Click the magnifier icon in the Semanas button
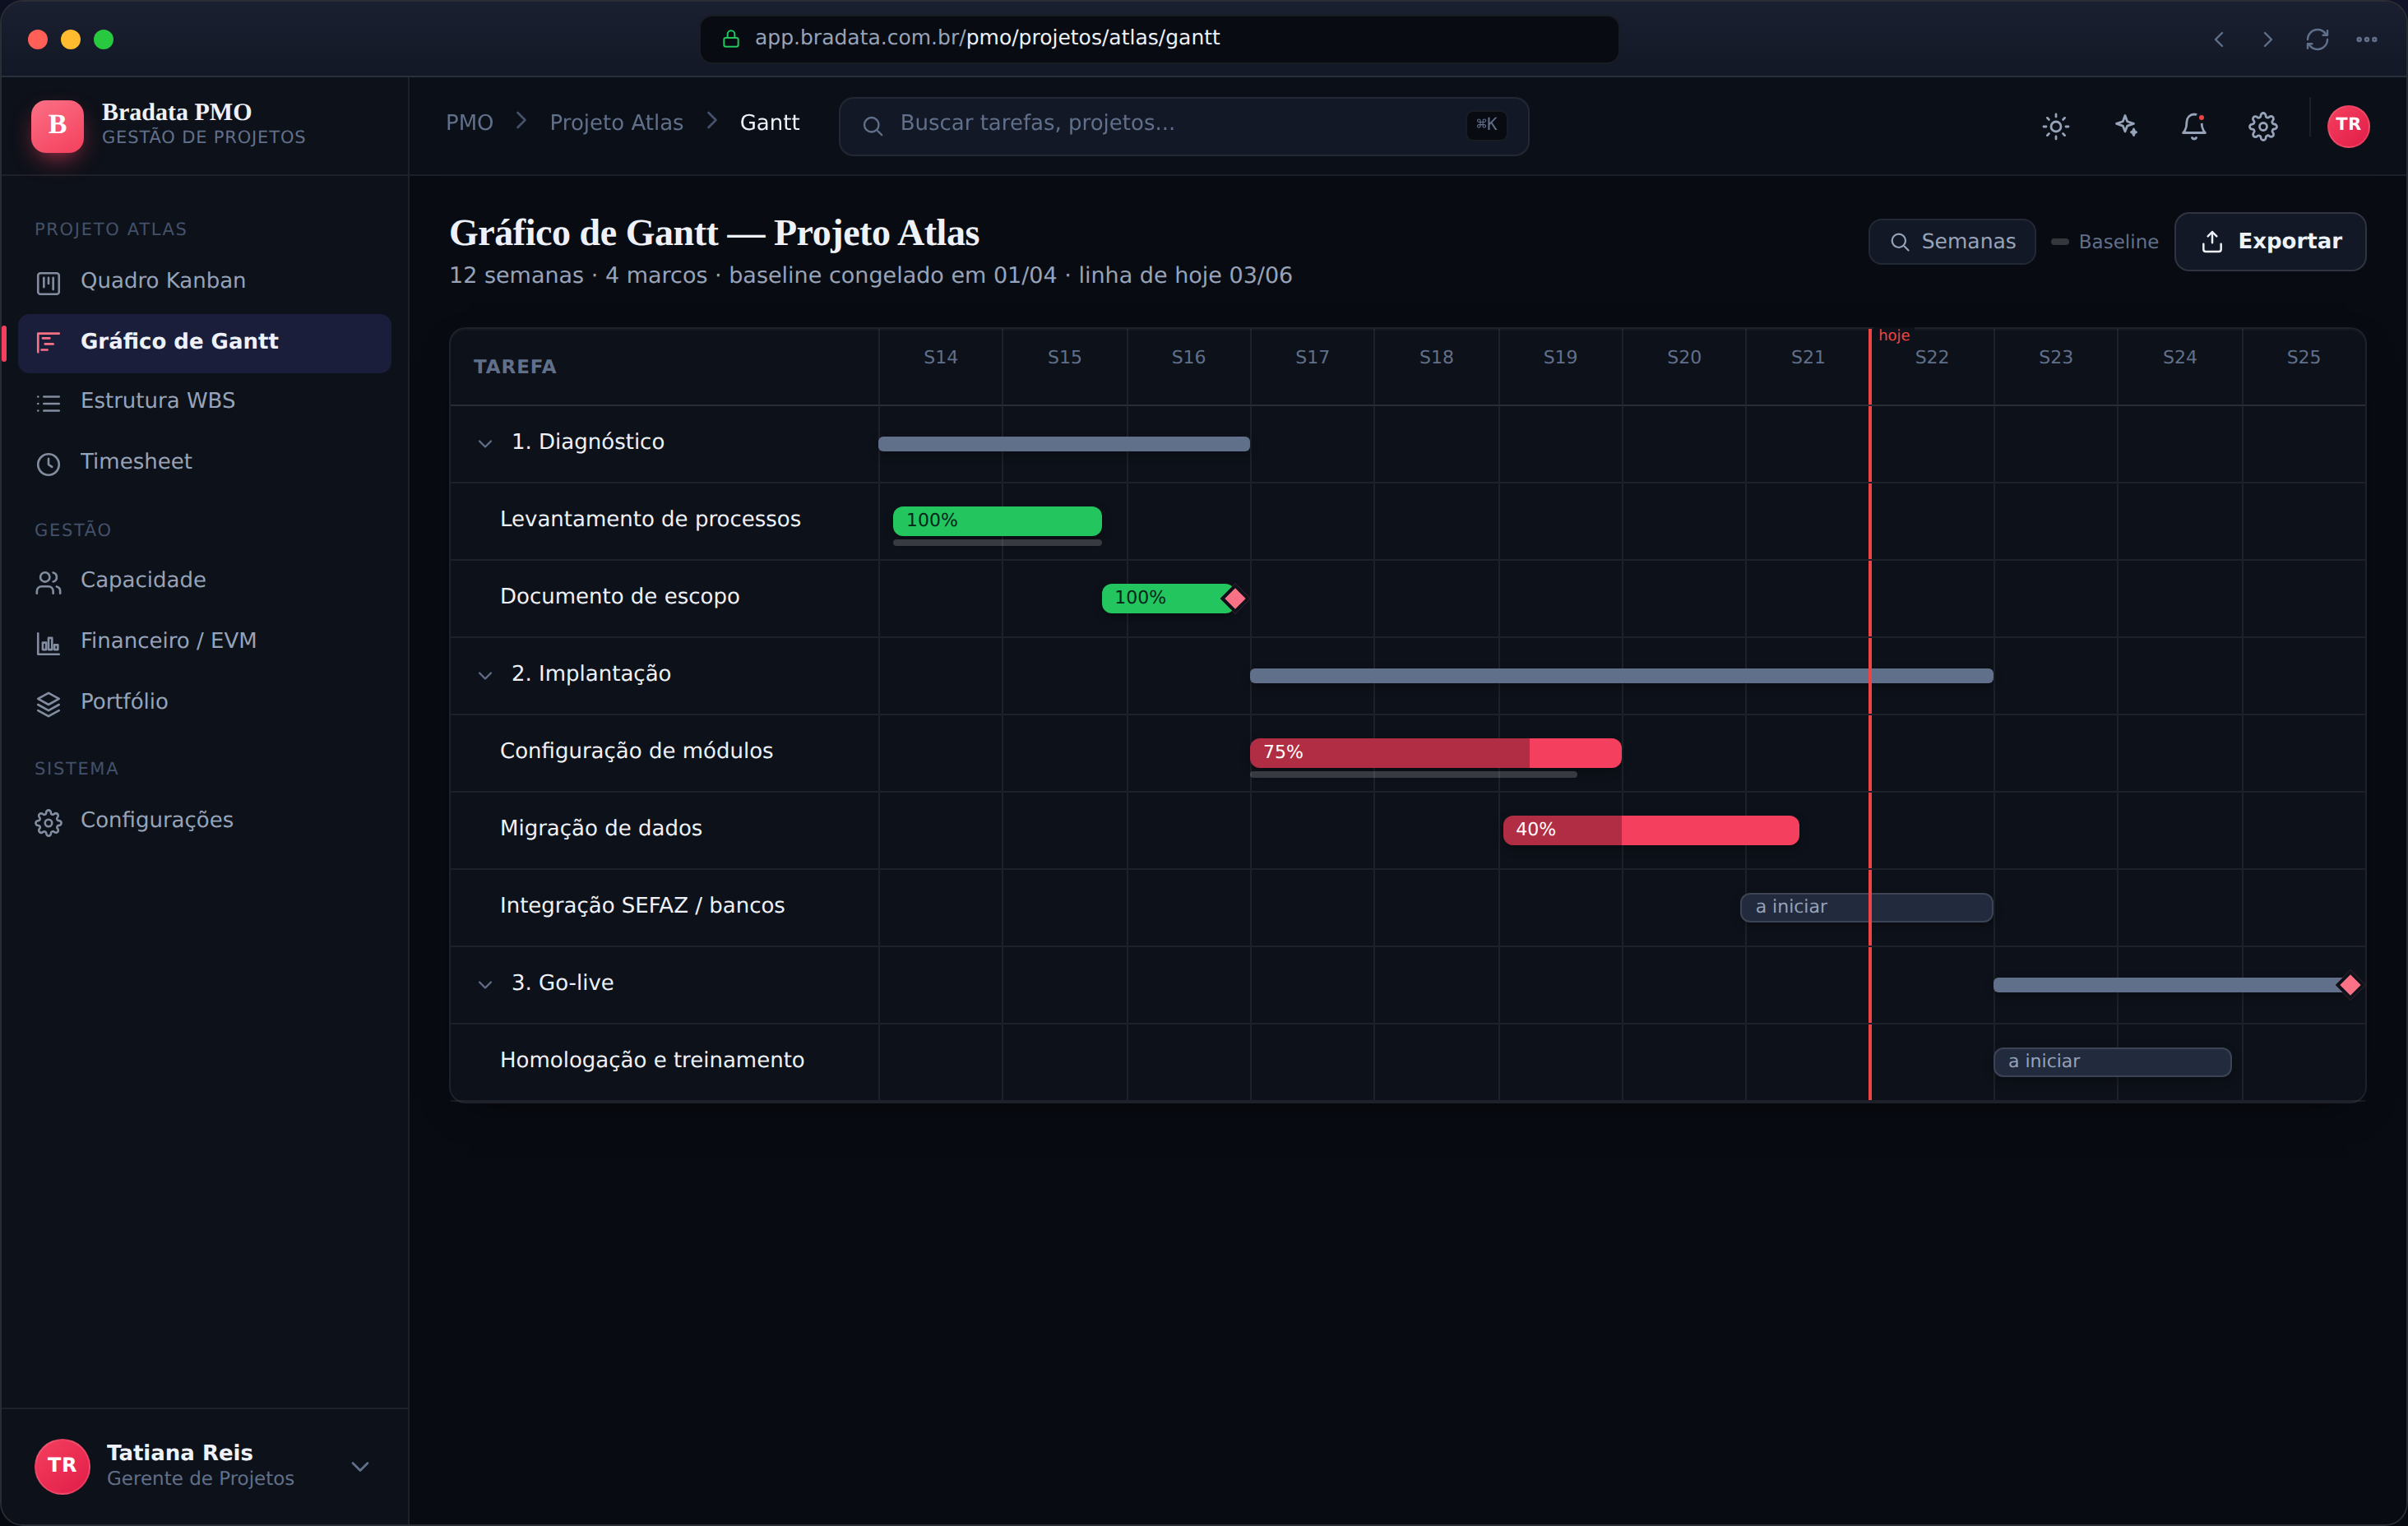The width and height of the screenshot is (2408, 1526). (1900, 242)
